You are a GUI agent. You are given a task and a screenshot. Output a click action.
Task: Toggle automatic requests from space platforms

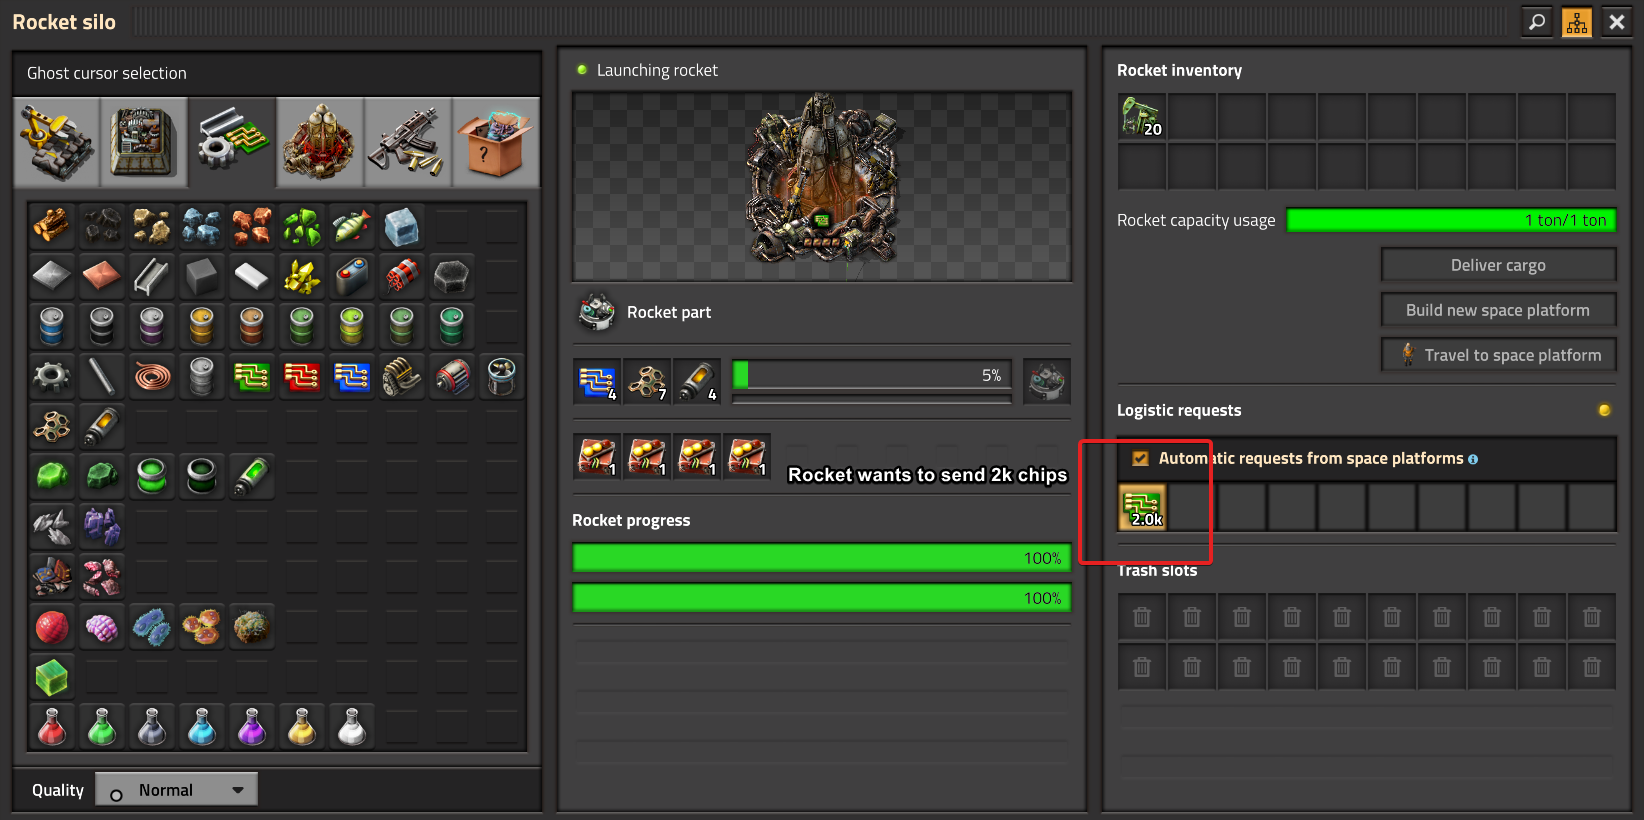pyautogui.click(x=1140, y=459)
